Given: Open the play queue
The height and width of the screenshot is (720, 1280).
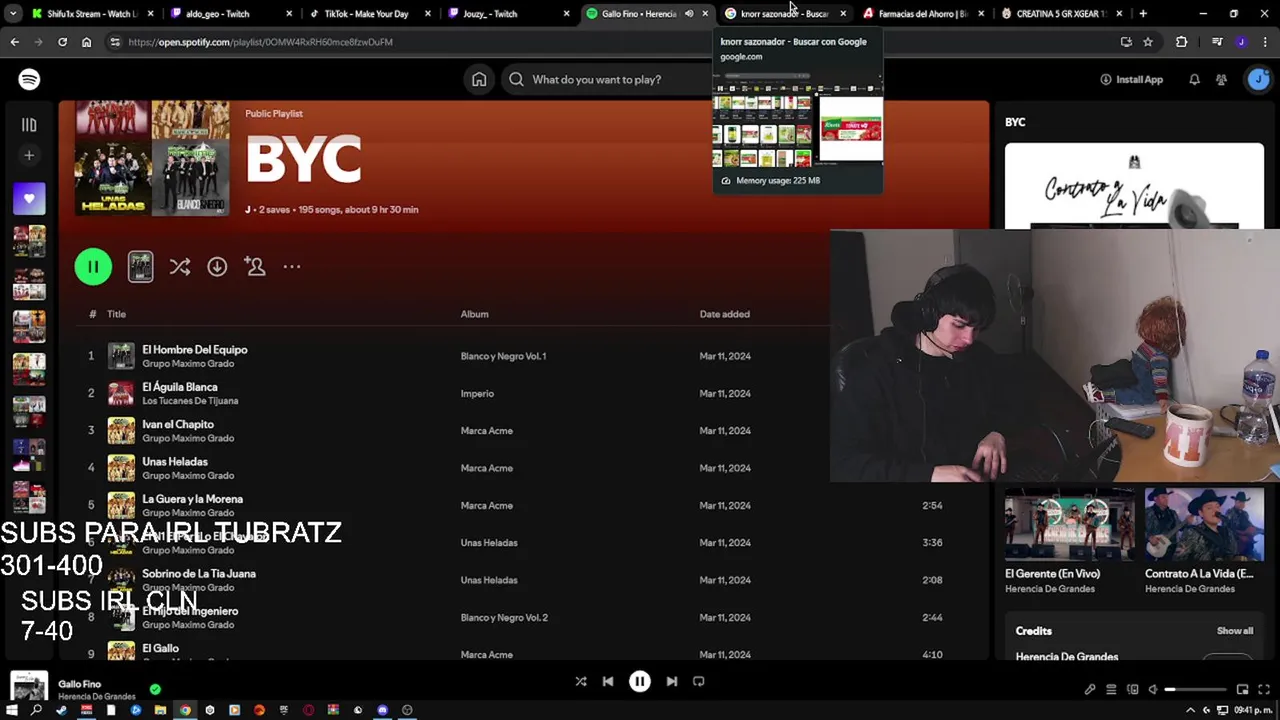Looking at the screenshot, I should [x=1111, y=689].
